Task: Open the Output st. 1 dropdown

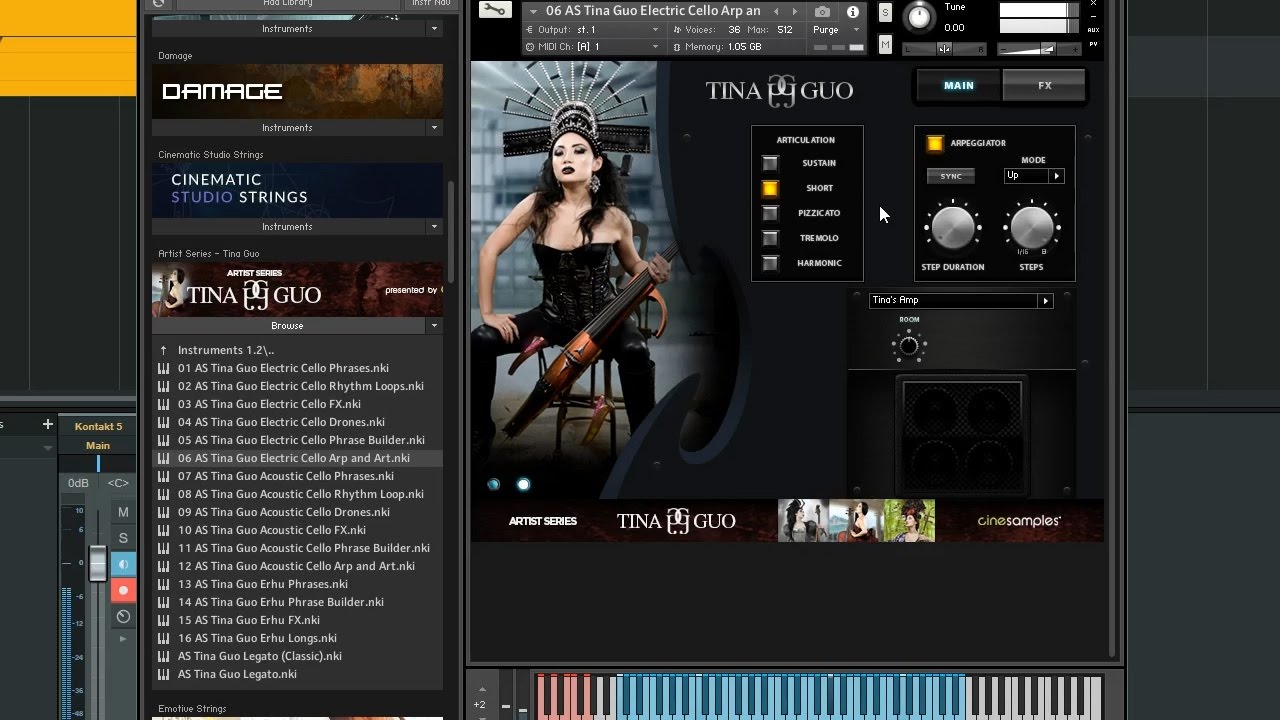Action: [x=593, y=30]
